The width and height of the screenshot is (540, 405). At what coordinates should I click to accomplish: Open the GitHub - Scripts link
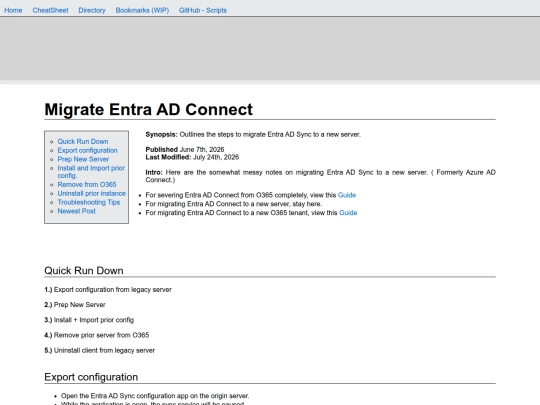[202, 10]
